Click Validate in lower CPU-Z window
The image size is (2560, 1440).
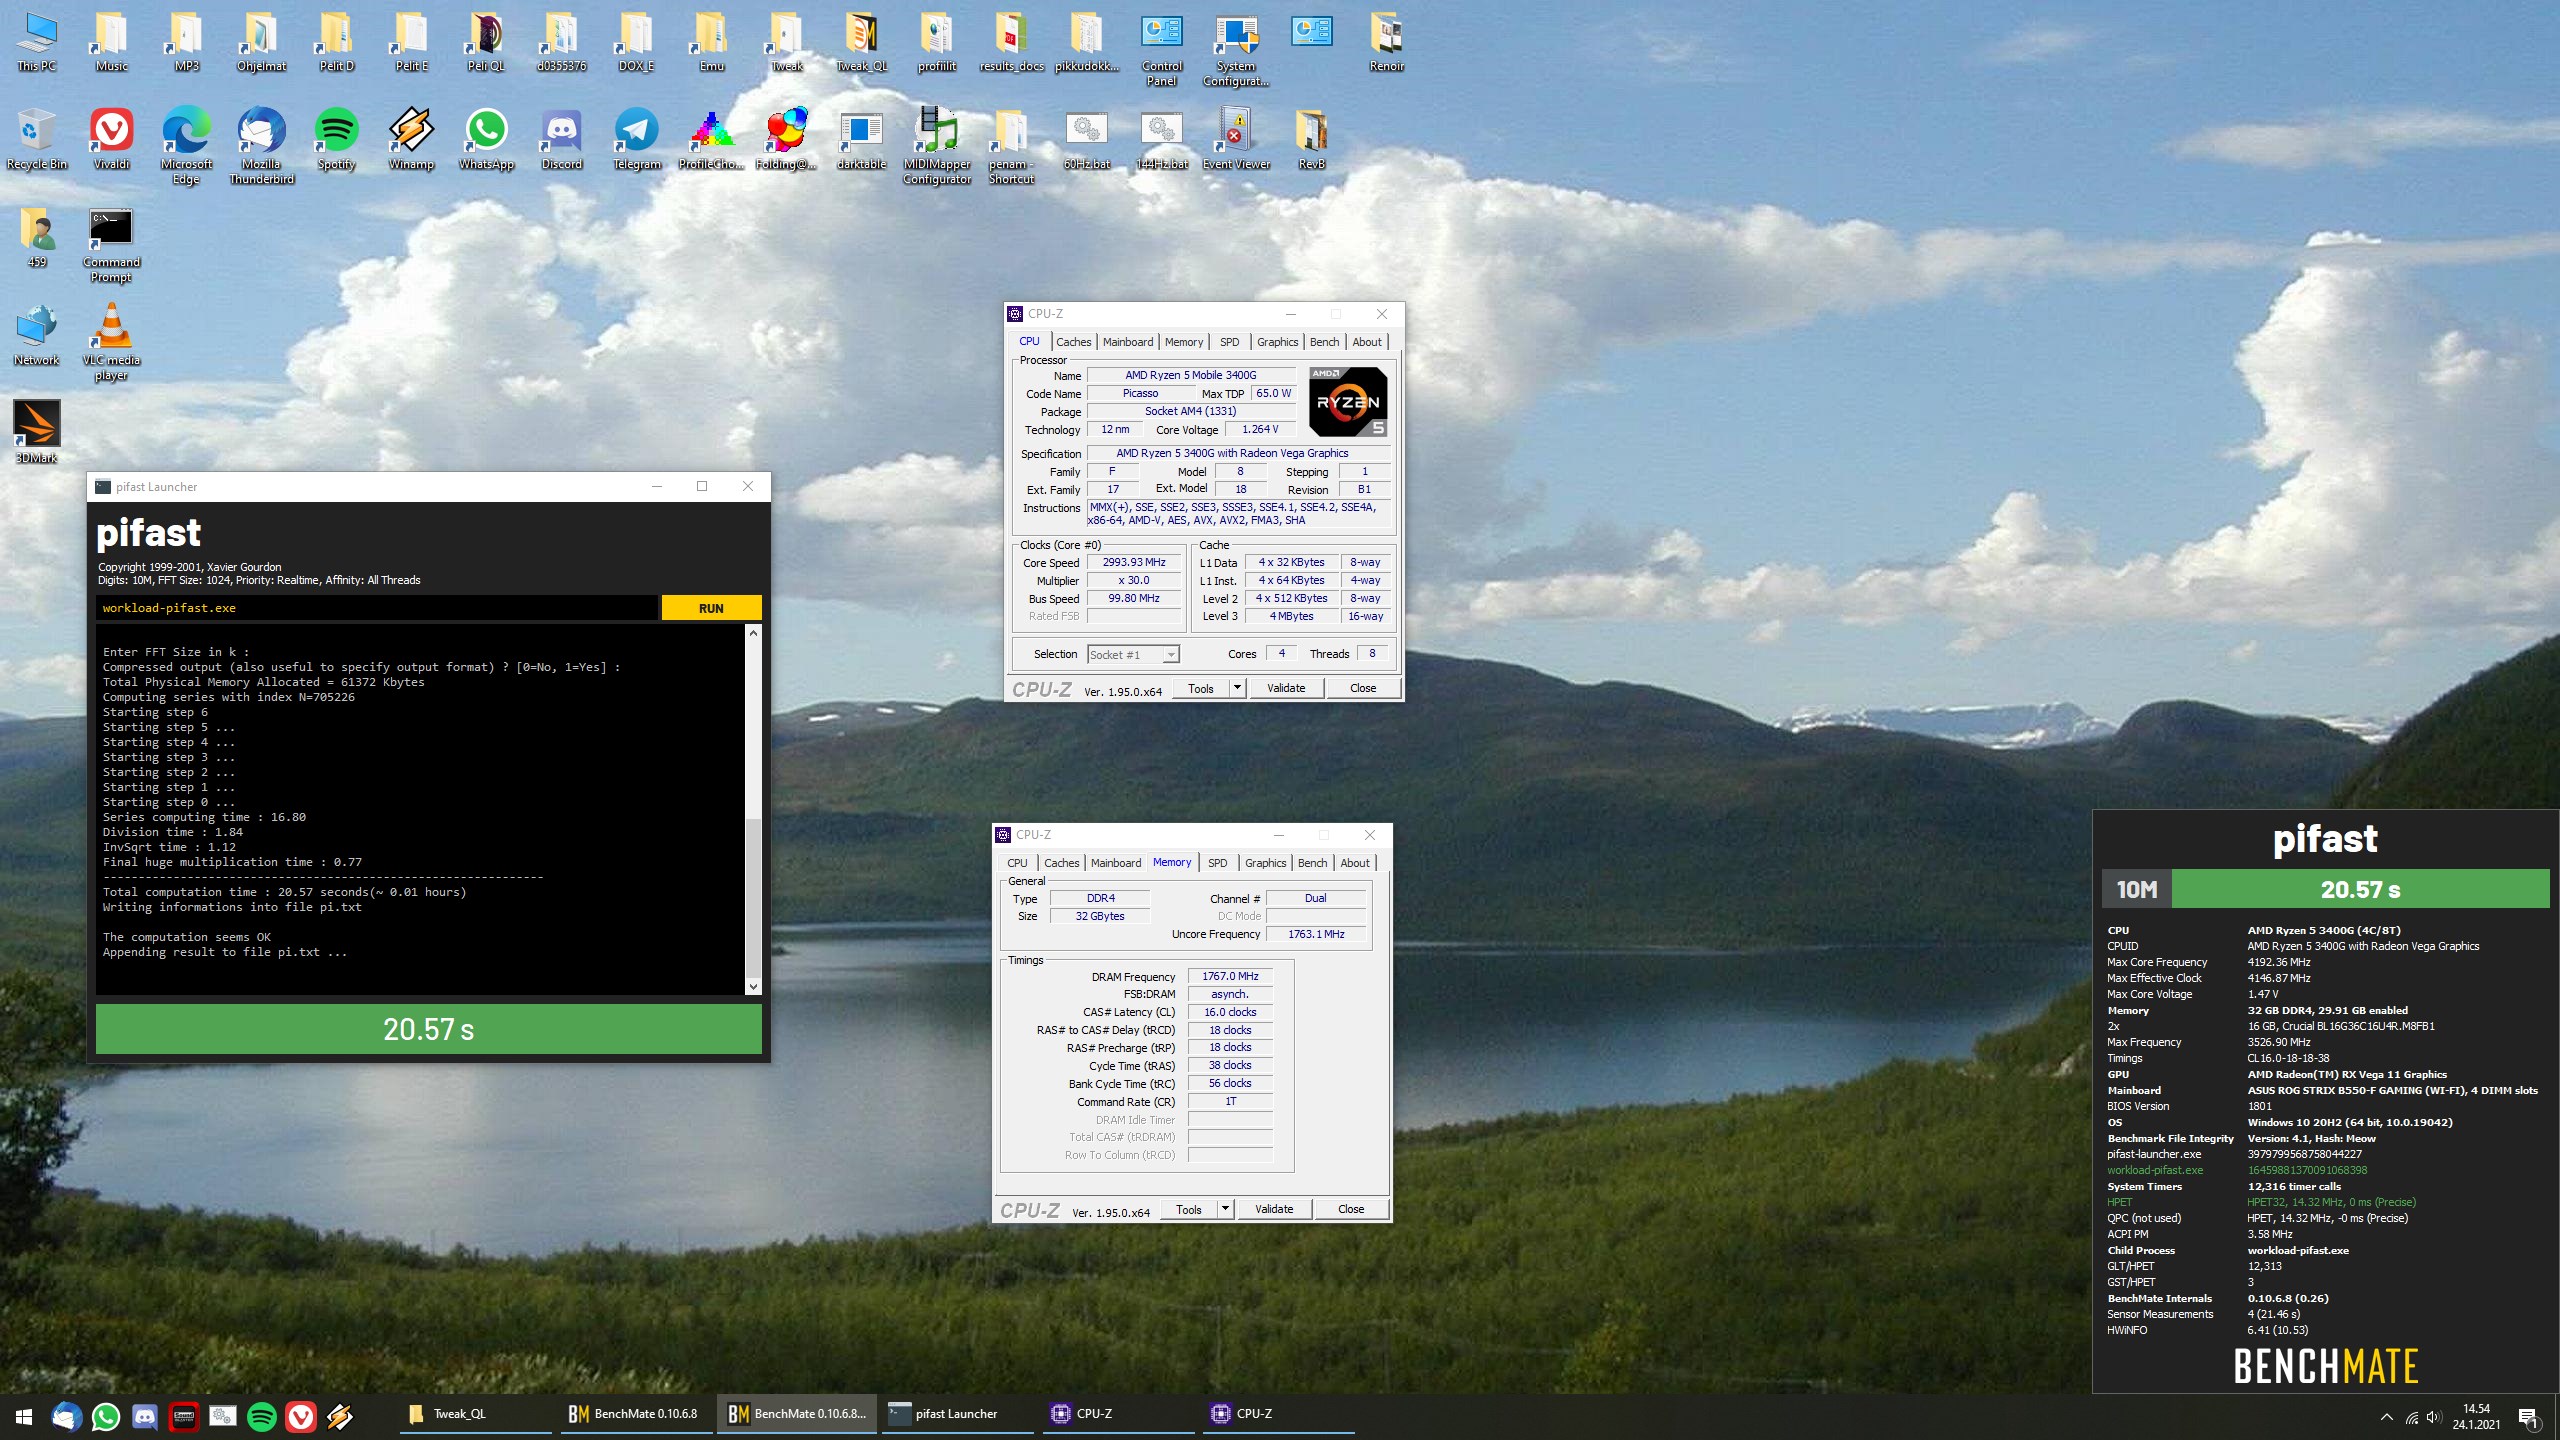click(1274, 1209)
